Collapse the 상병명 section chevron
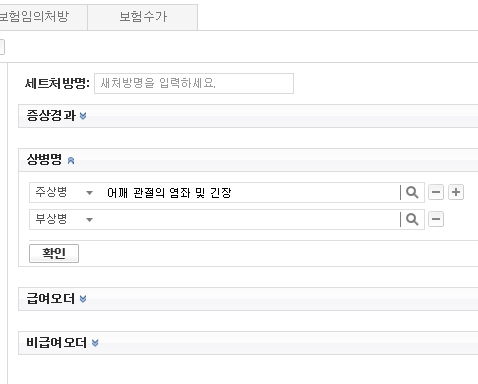The height and width of the screenshot is (384, 478). pyautogui.click(x=71, y=161)
